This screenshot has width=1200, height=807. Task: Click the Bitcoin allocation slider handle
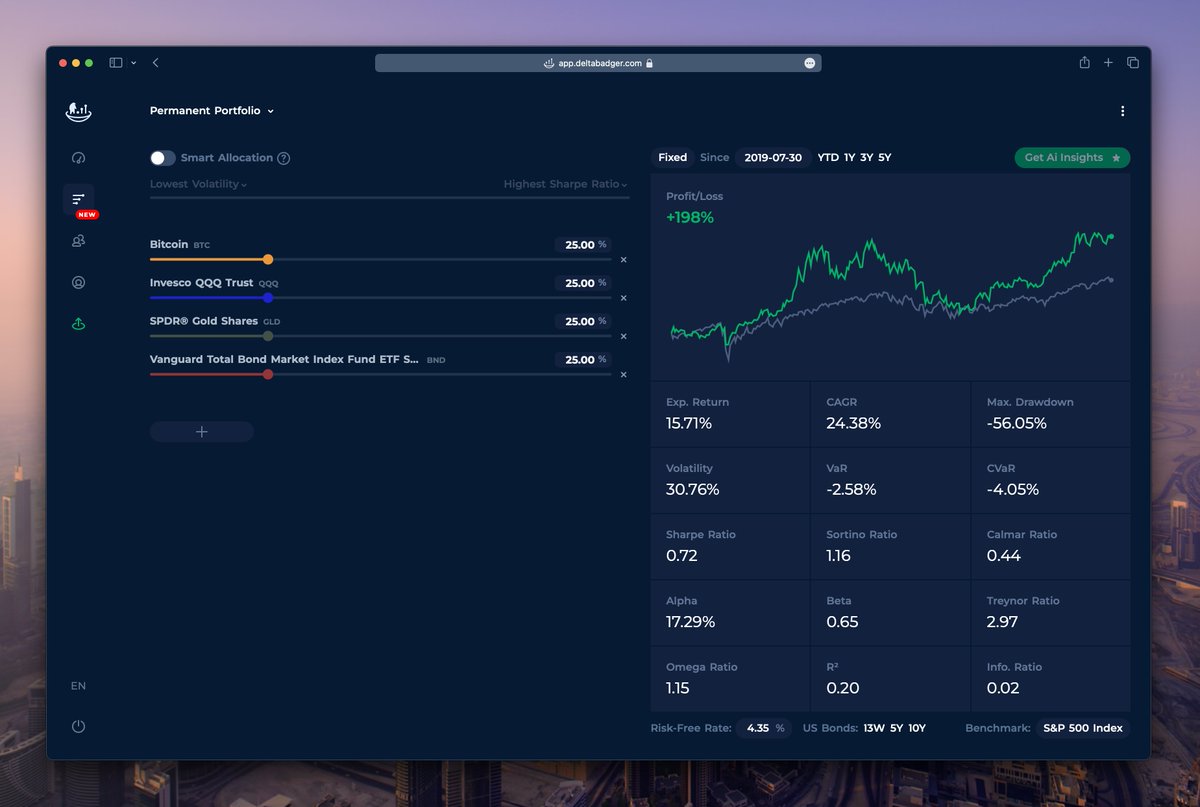pyautogui.click(x=268, y=259)
